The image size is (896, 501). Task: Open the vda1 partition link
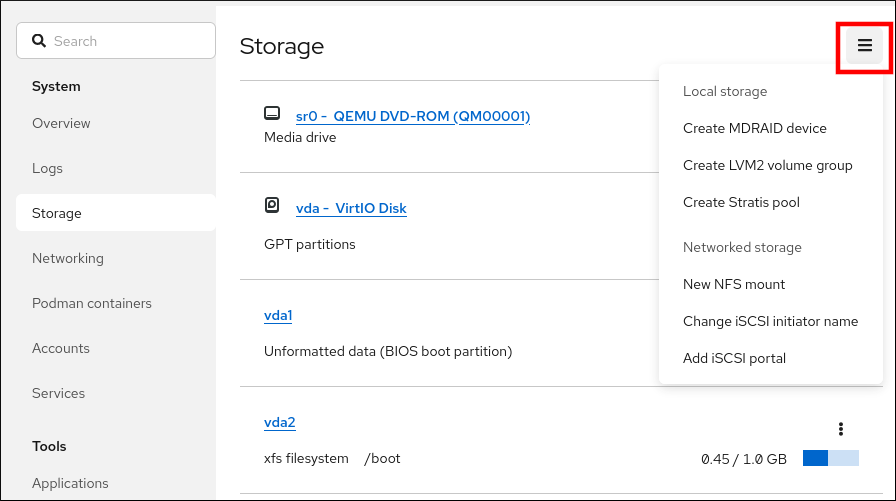[x=278, y=315]
